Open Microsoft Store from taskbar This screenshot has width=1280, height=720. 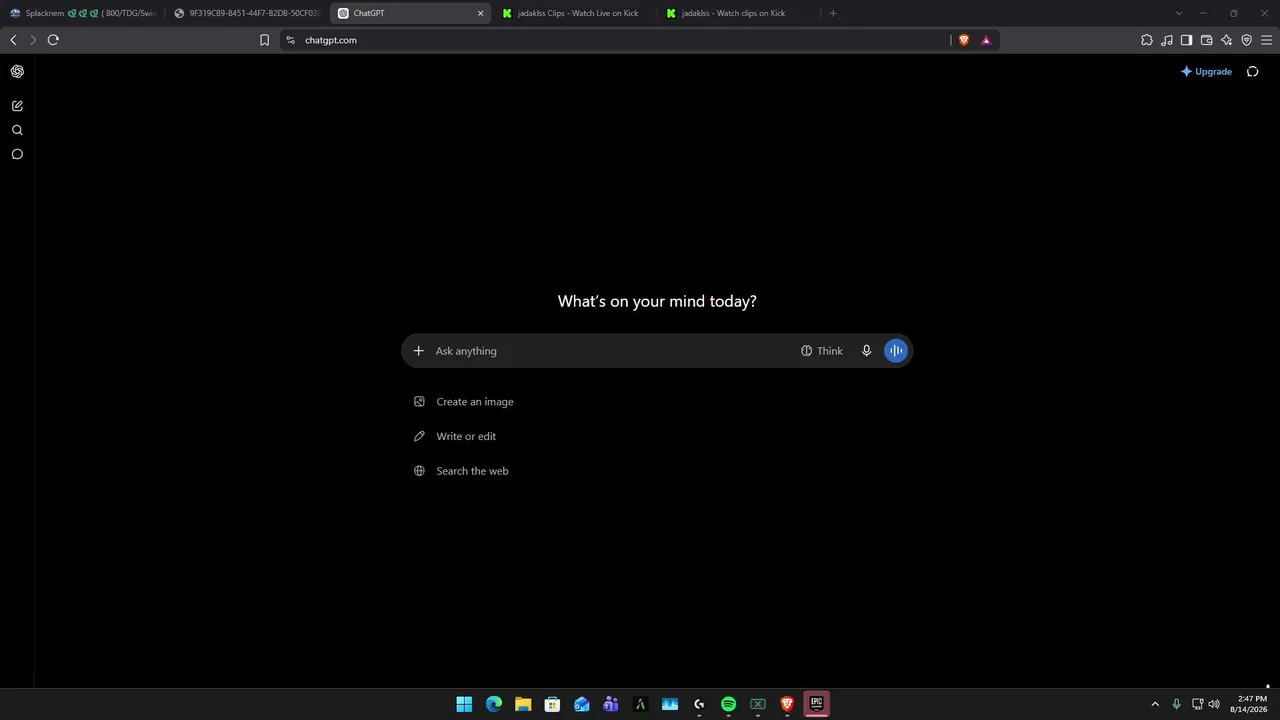click(x=552, y=704)
